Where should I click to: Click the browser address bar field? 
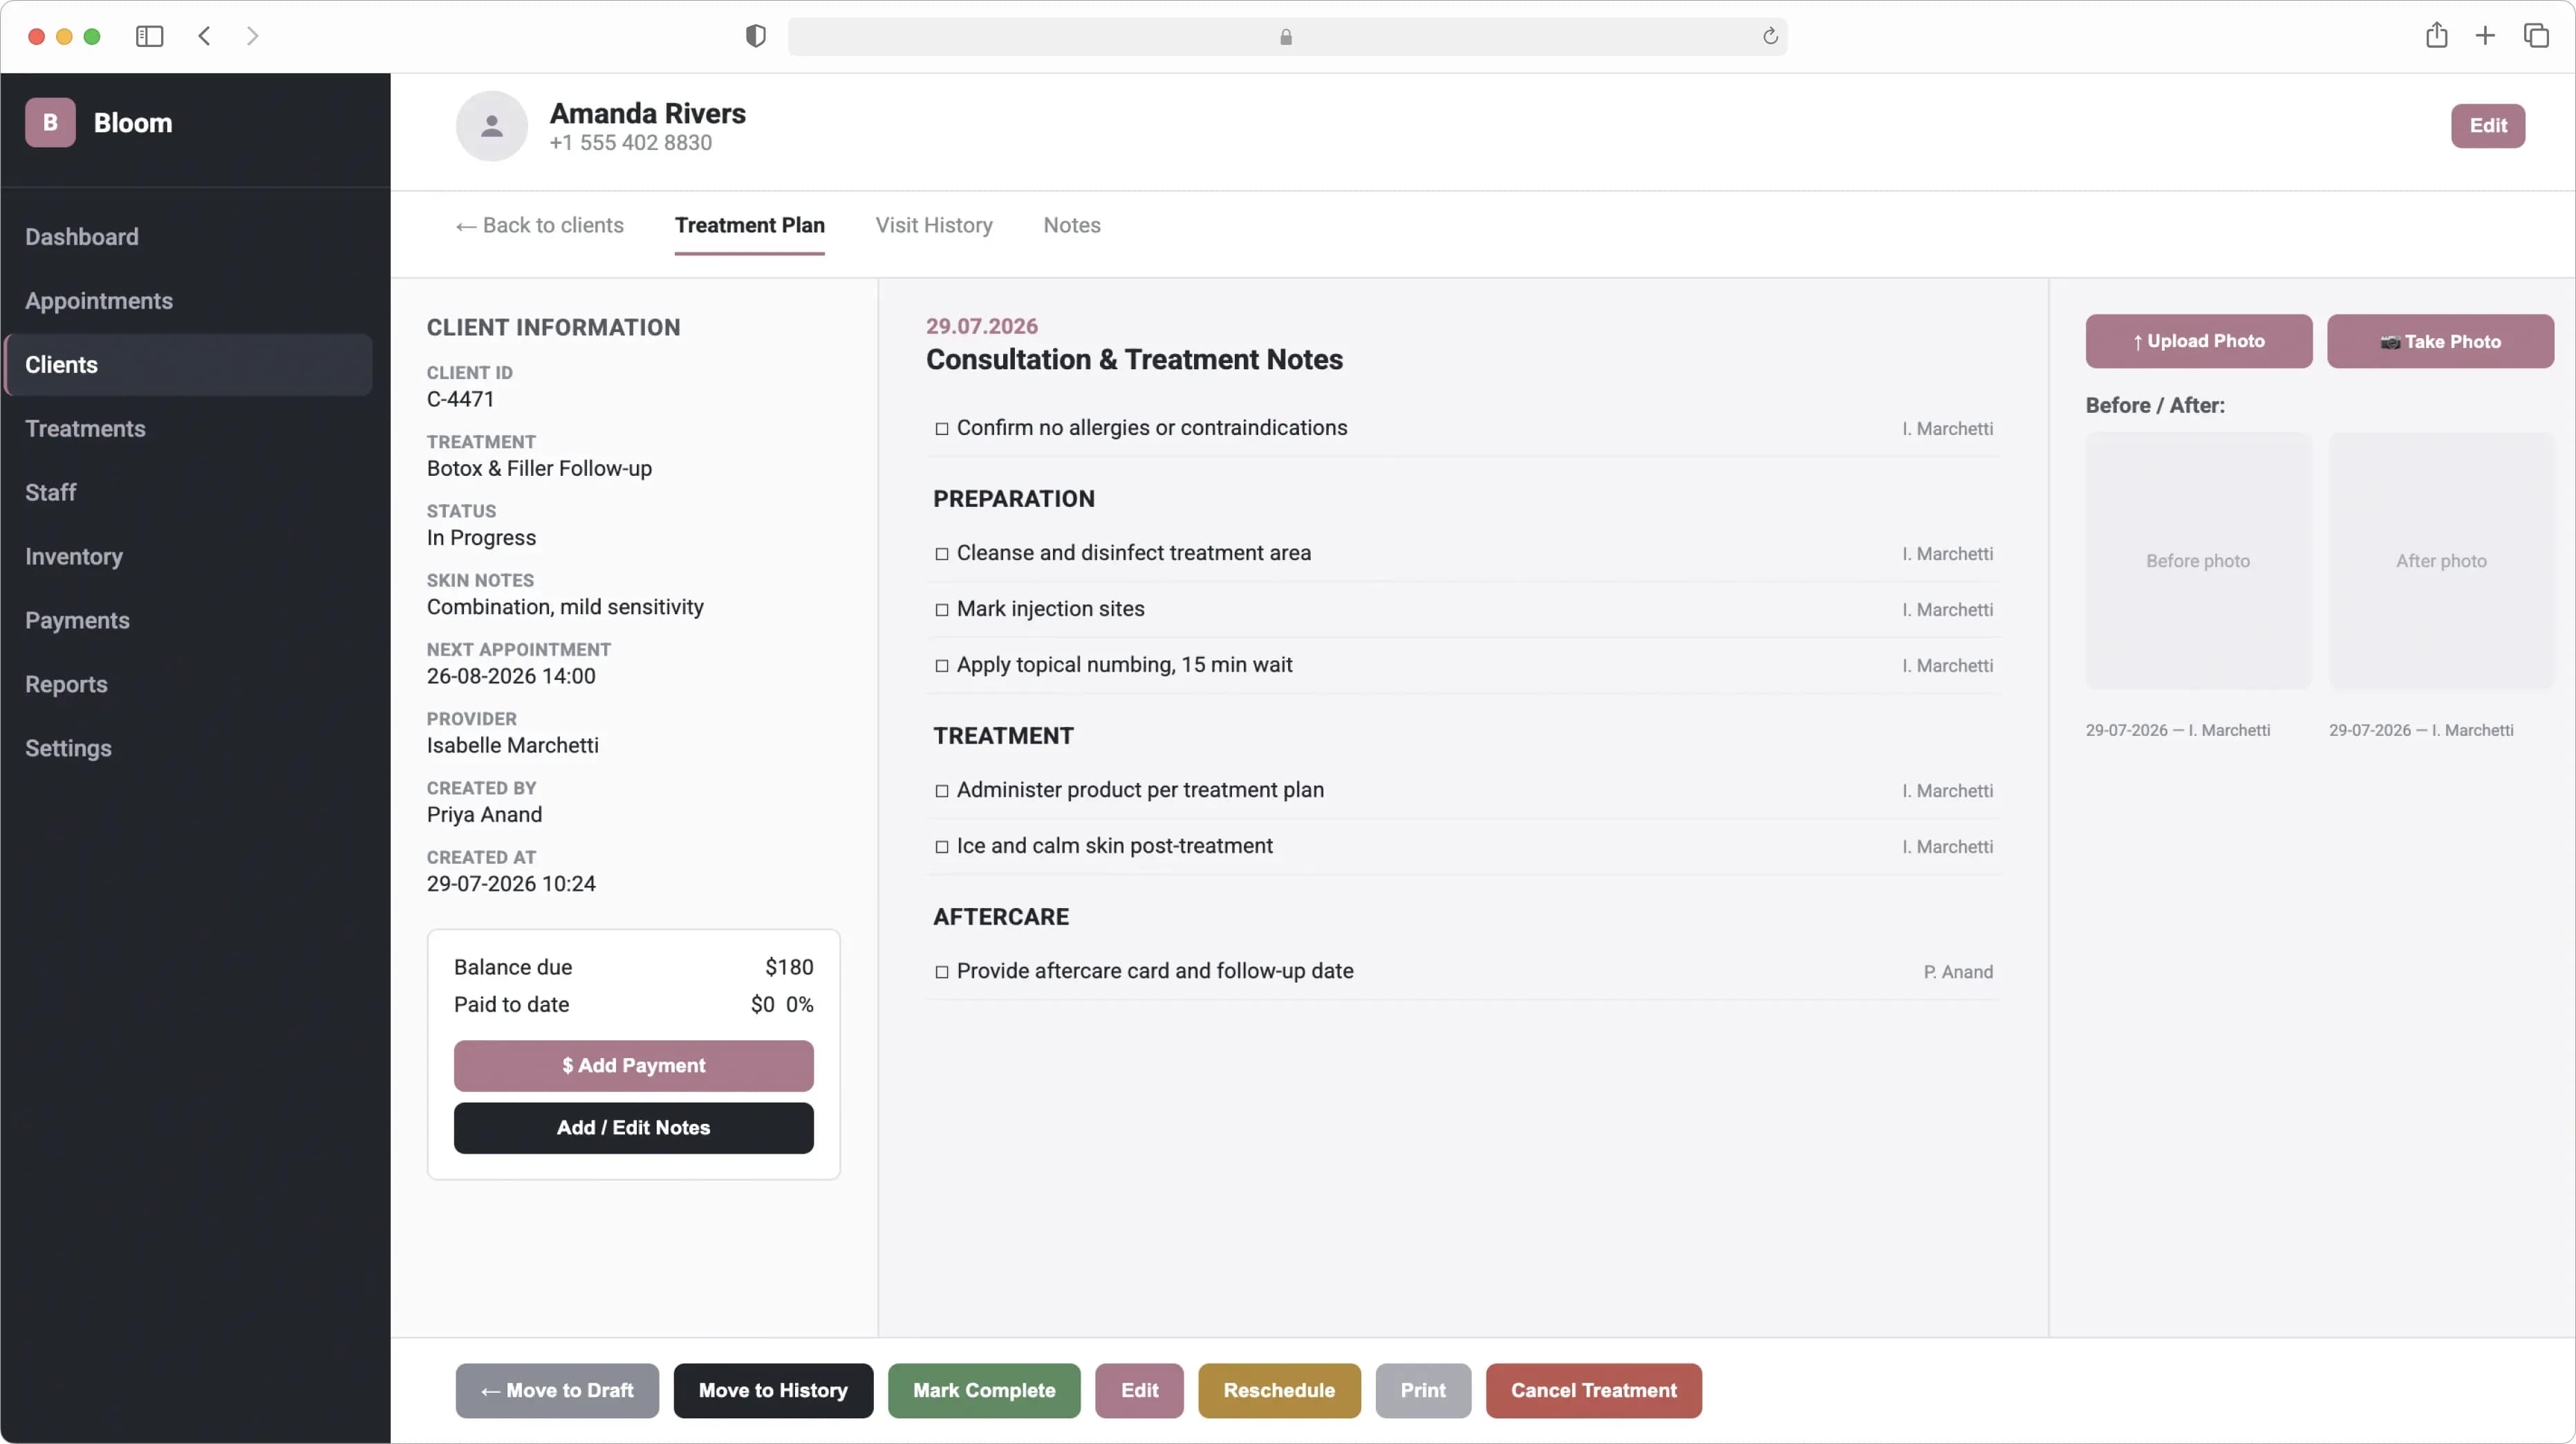pos(1287,37)
